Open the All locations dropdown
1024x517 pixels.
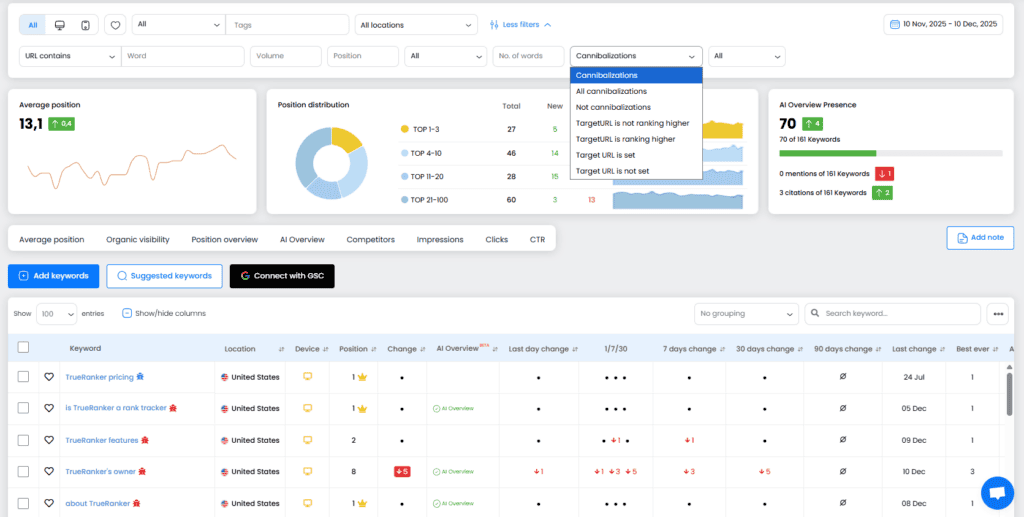pos(416,25)
